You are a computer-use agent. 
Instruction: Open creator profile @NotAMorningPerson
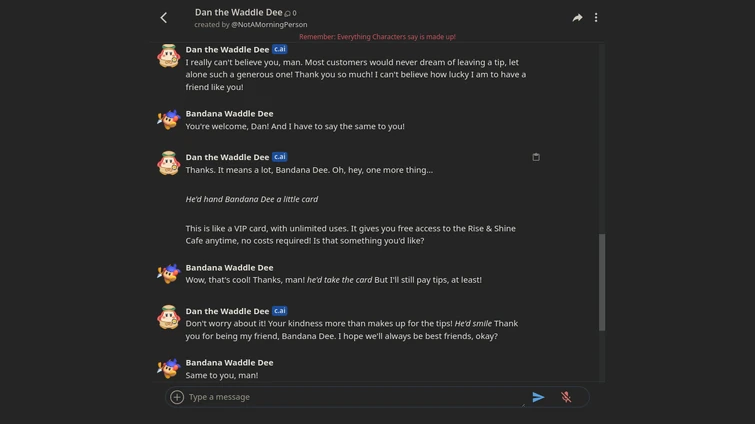click(x=269, y=24)
